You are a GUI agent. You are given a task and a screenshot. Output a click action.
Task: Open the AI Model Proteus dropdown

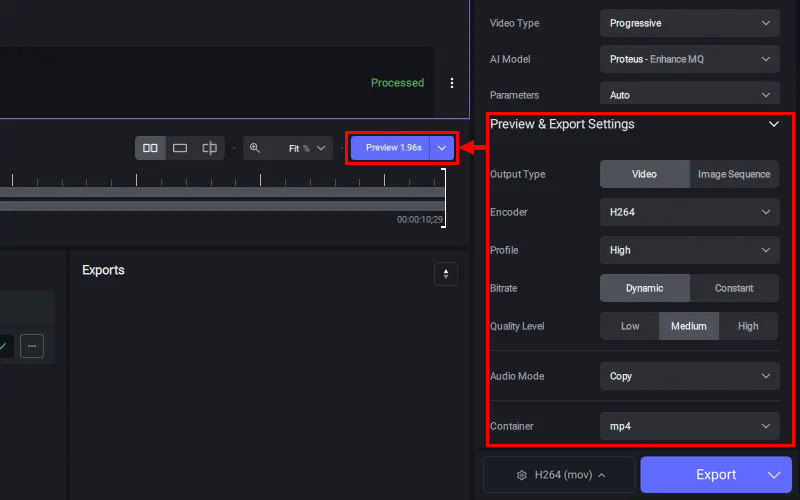[x=689, y=59]
